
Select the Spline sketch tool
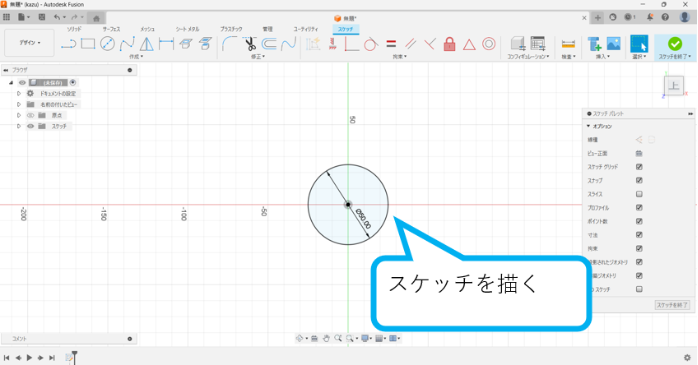point(127,44)
